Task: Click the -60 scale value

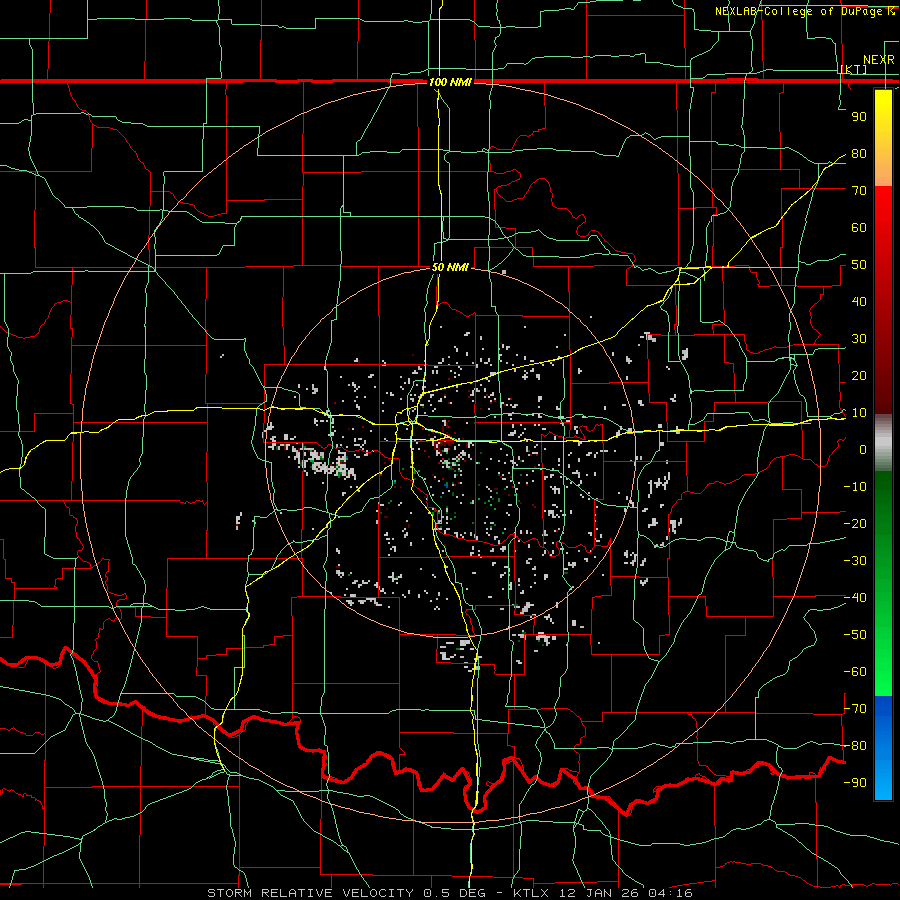Action: click(x=855, y=672)
